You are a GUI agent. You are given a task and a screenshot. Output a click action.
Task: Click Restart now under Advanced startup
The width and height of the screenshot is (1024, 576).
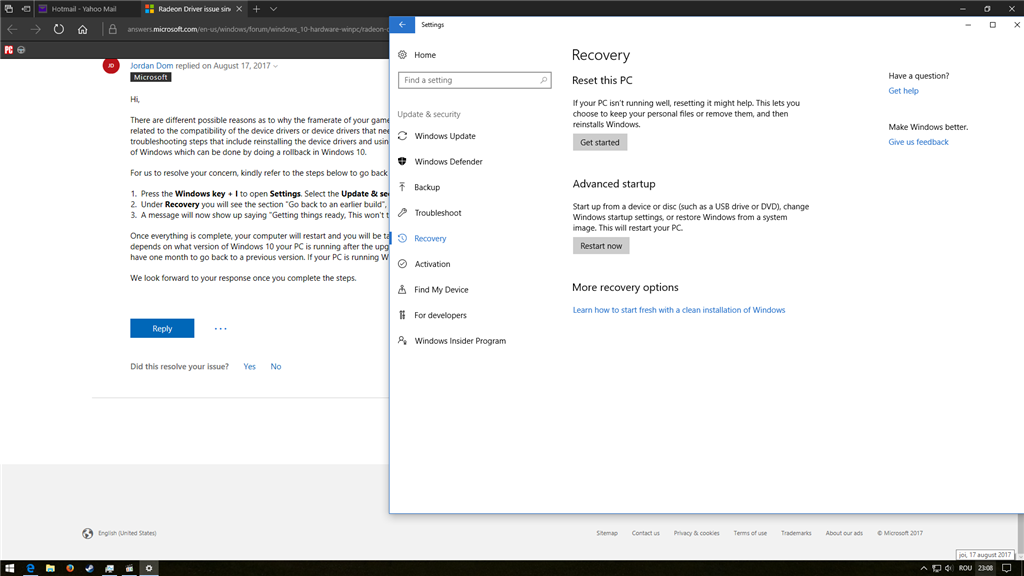coord(601,246)
